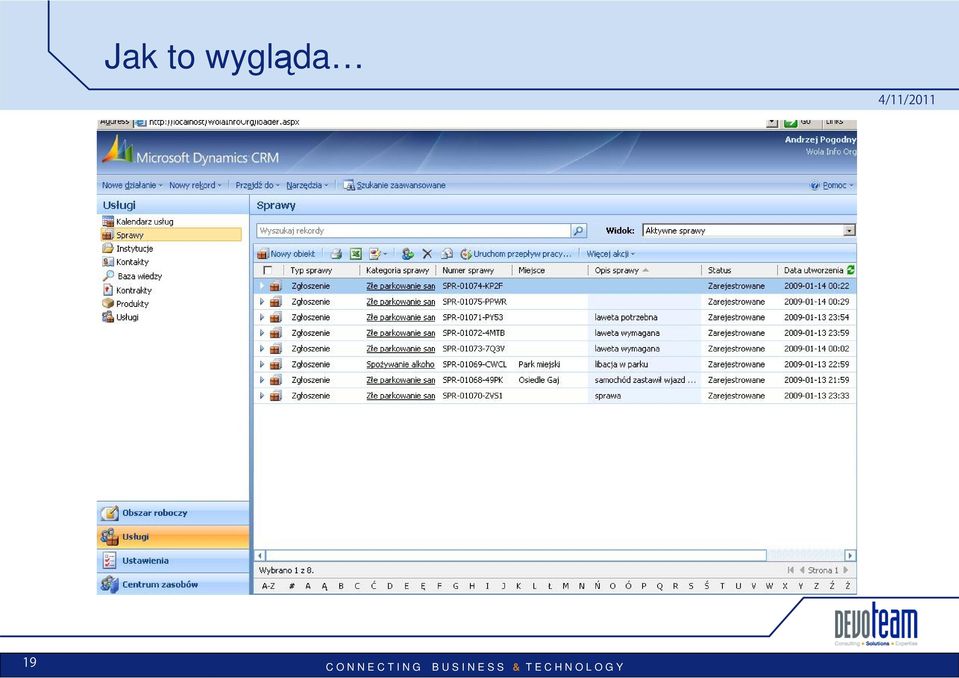Click the Microsoft Dynamics CRM logo
The height and width of the screenshot is (678, 959).
(x=190, y=152)
